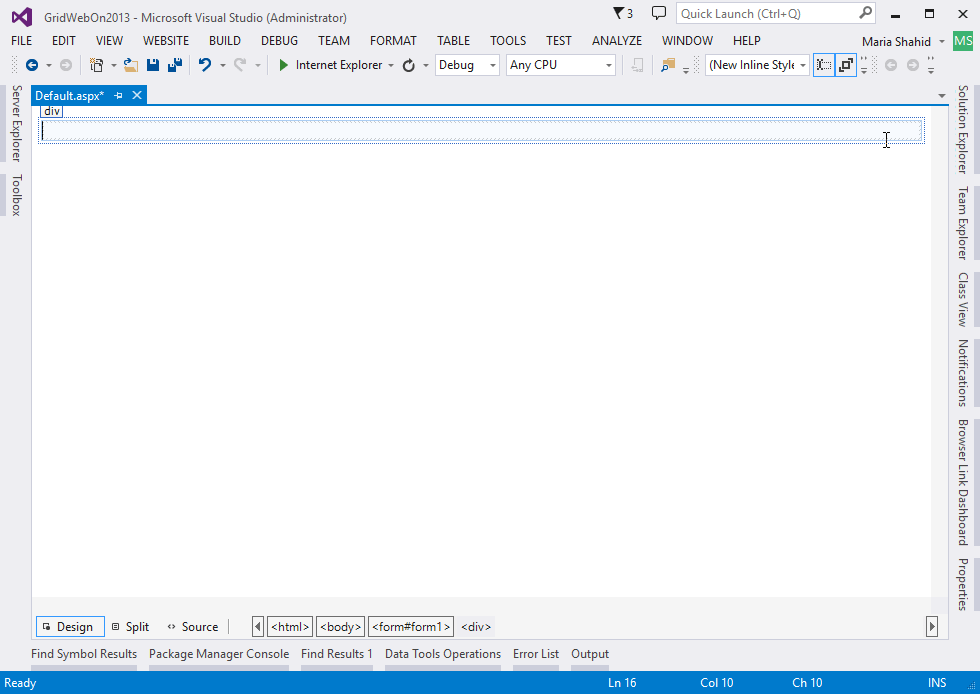Open notifications flag icon showing 3
The height and width of the screenshot is (694, 980).
click(622, 13)
